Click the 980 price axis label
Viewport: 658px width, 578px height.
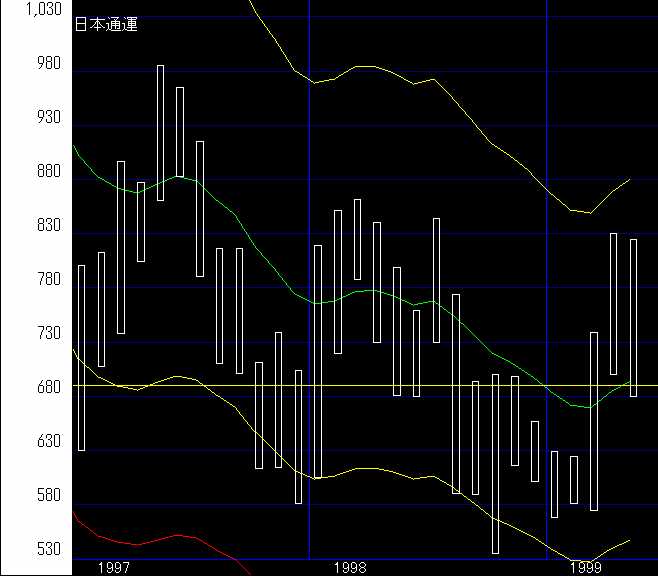(x=48, y=64)
